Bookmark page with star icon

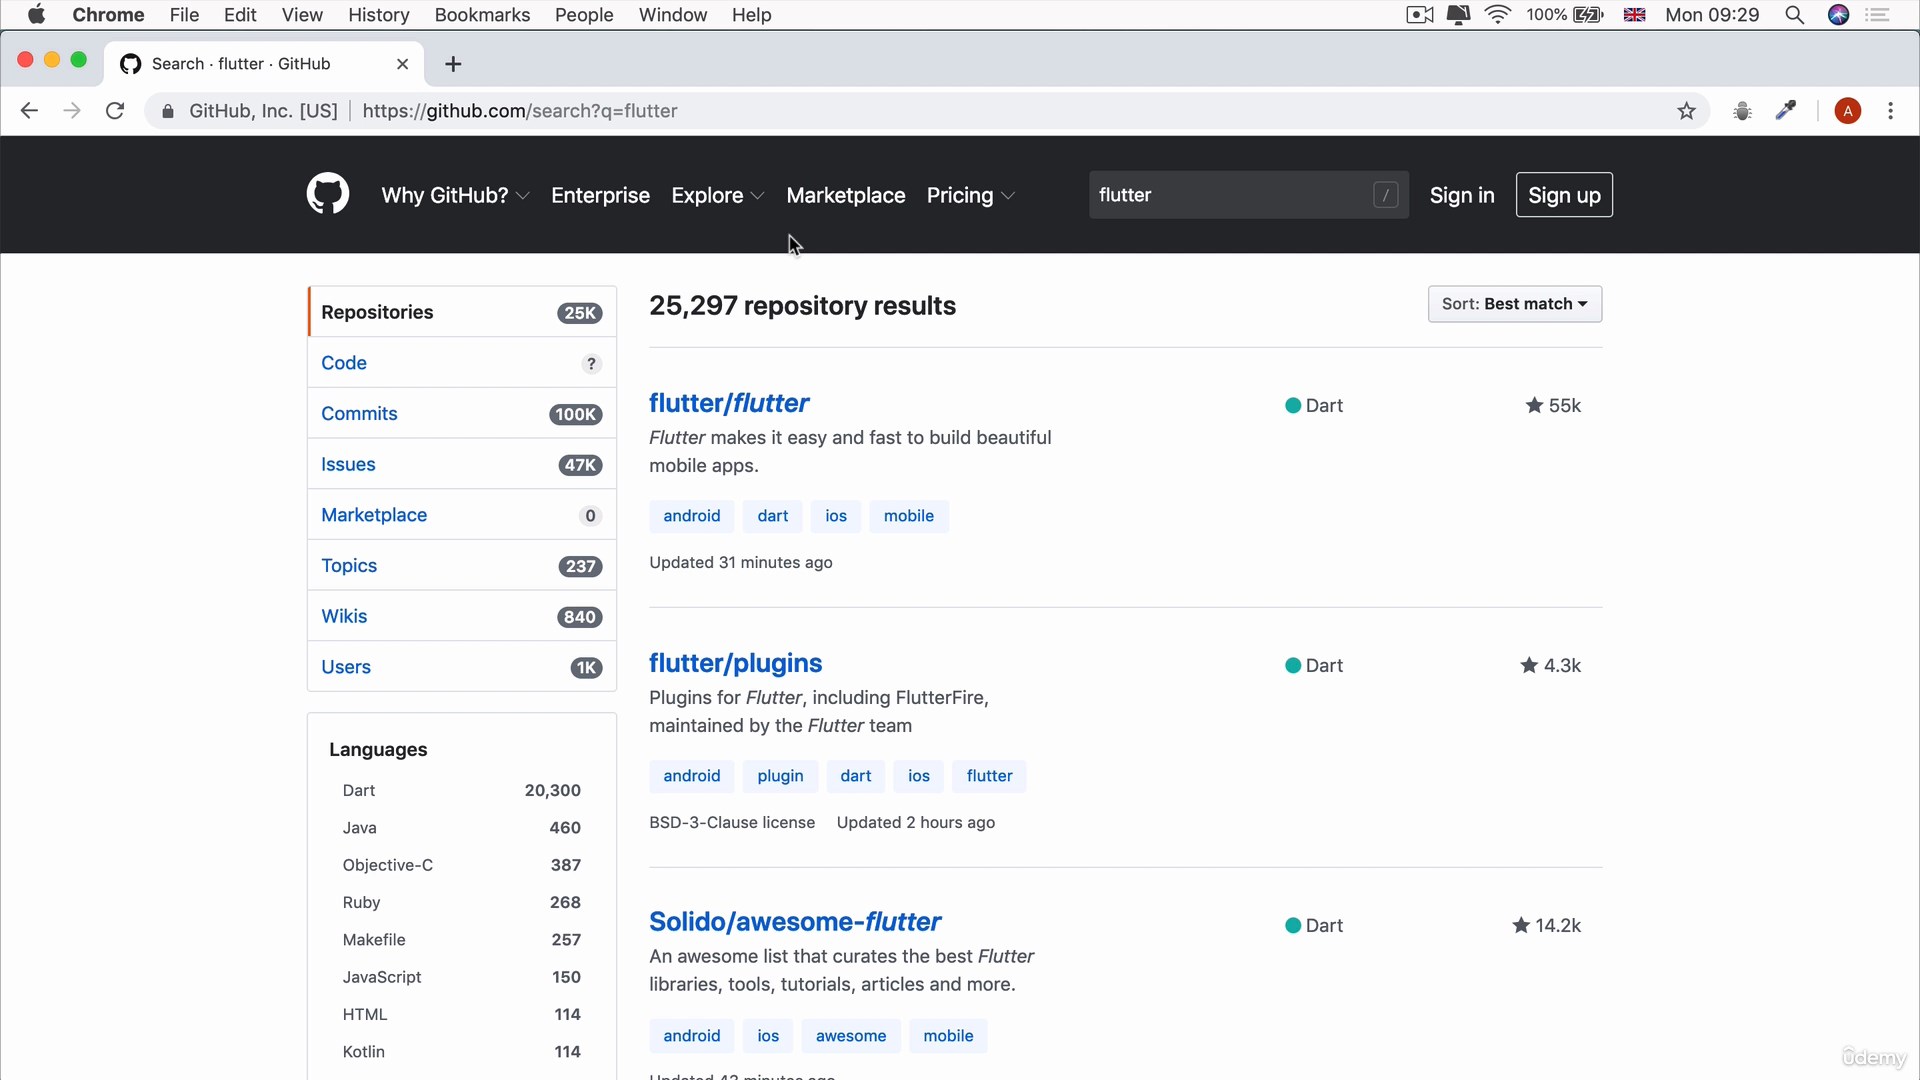click(1687, 111)
